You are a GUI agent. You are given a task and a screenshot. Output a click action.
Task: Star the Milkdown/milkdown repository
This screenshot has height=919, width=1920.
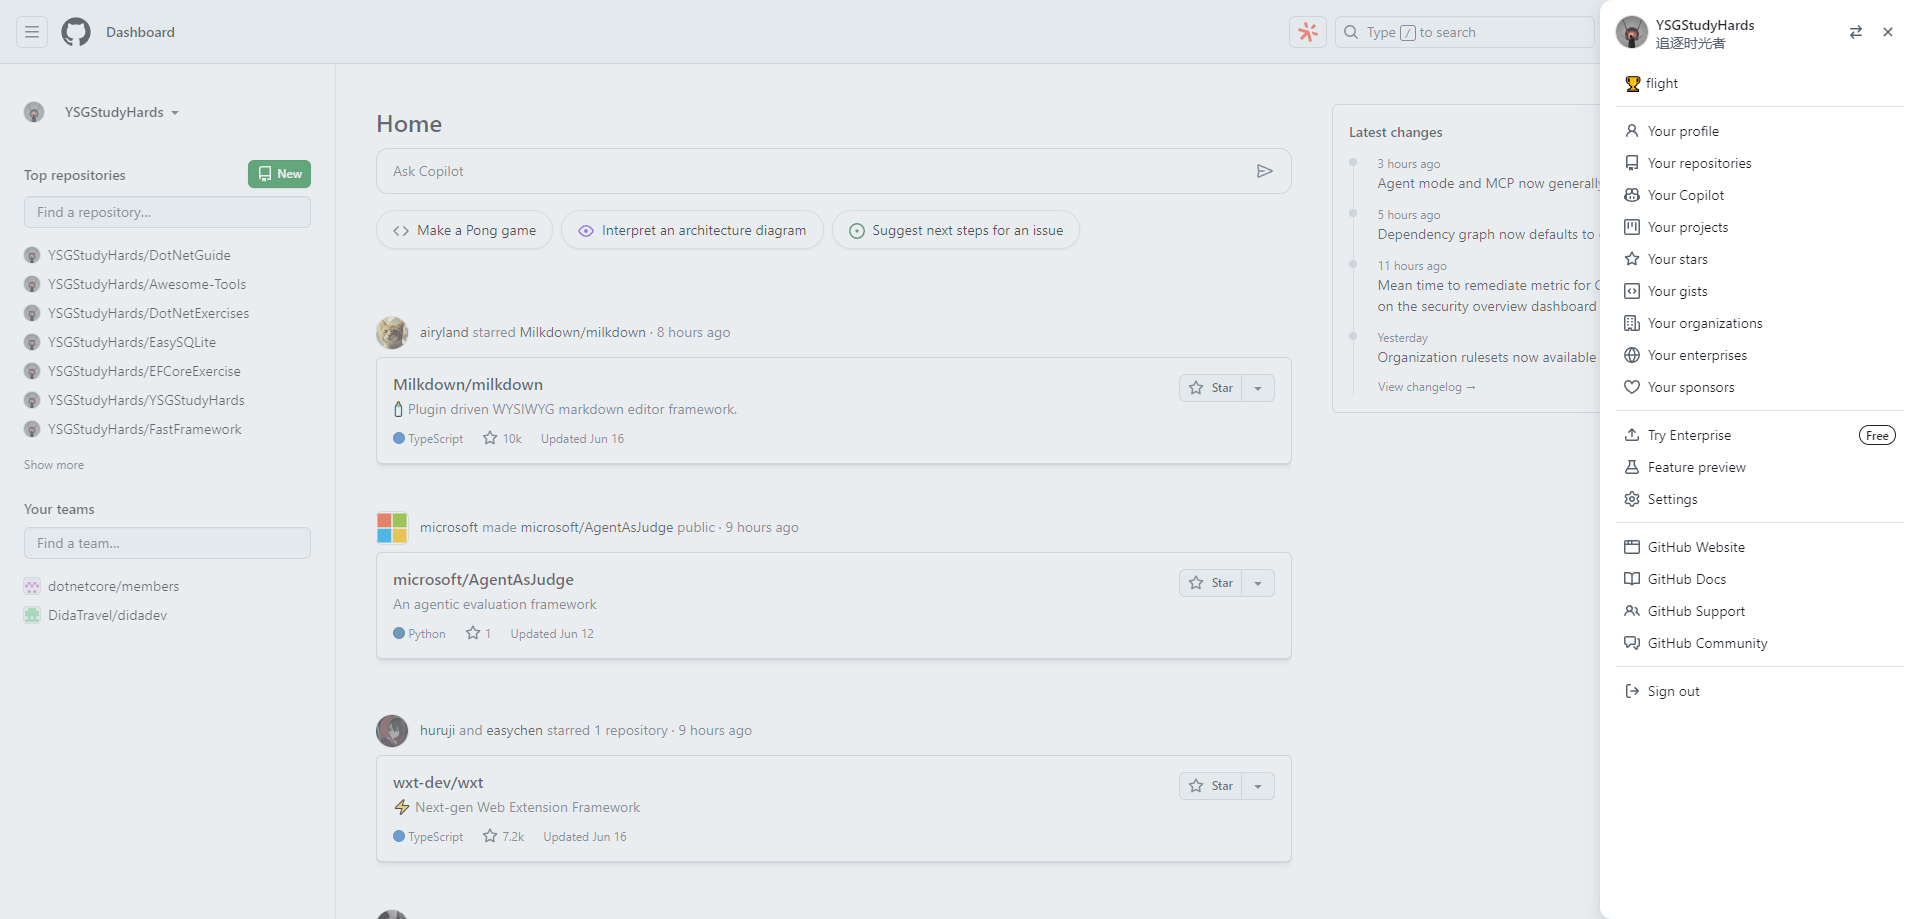(x=1211, y=388)
